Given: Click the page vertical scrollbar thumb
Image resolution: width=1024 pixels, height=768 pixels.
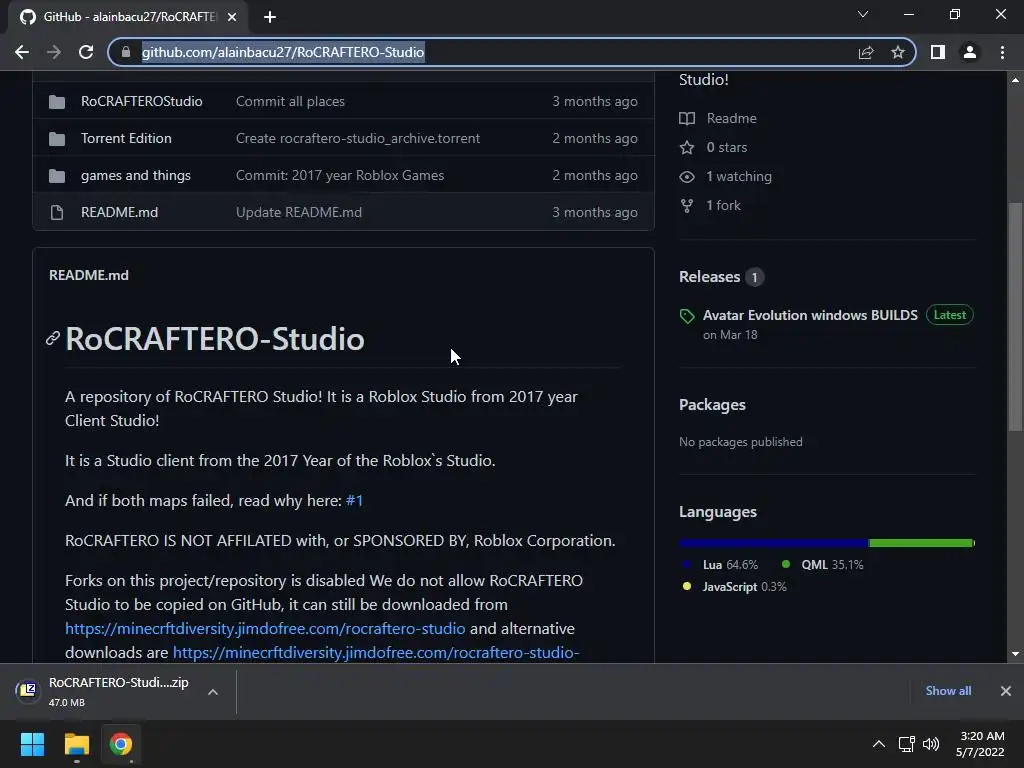Looking at the screenshot, I should [x=1015, y=317].
